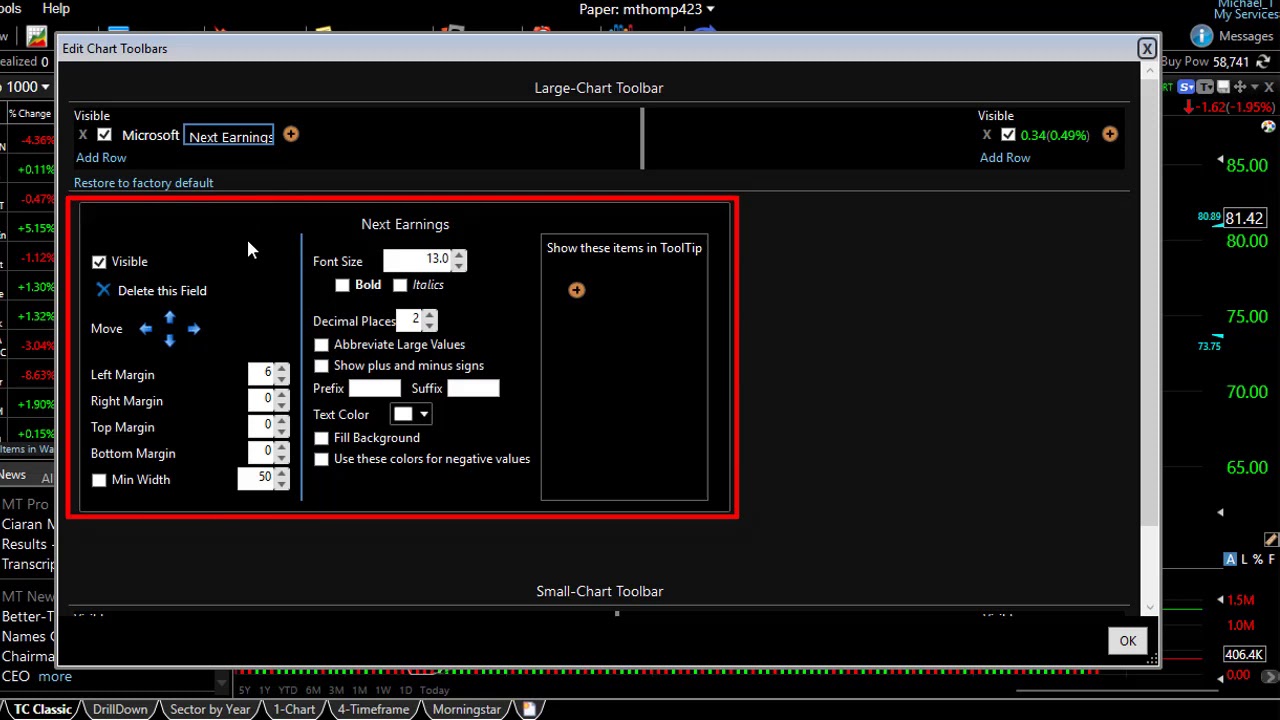Toggle visibility of the 0.34(0.49%) row
The image size is (1280, 720).
(1008, 135)
